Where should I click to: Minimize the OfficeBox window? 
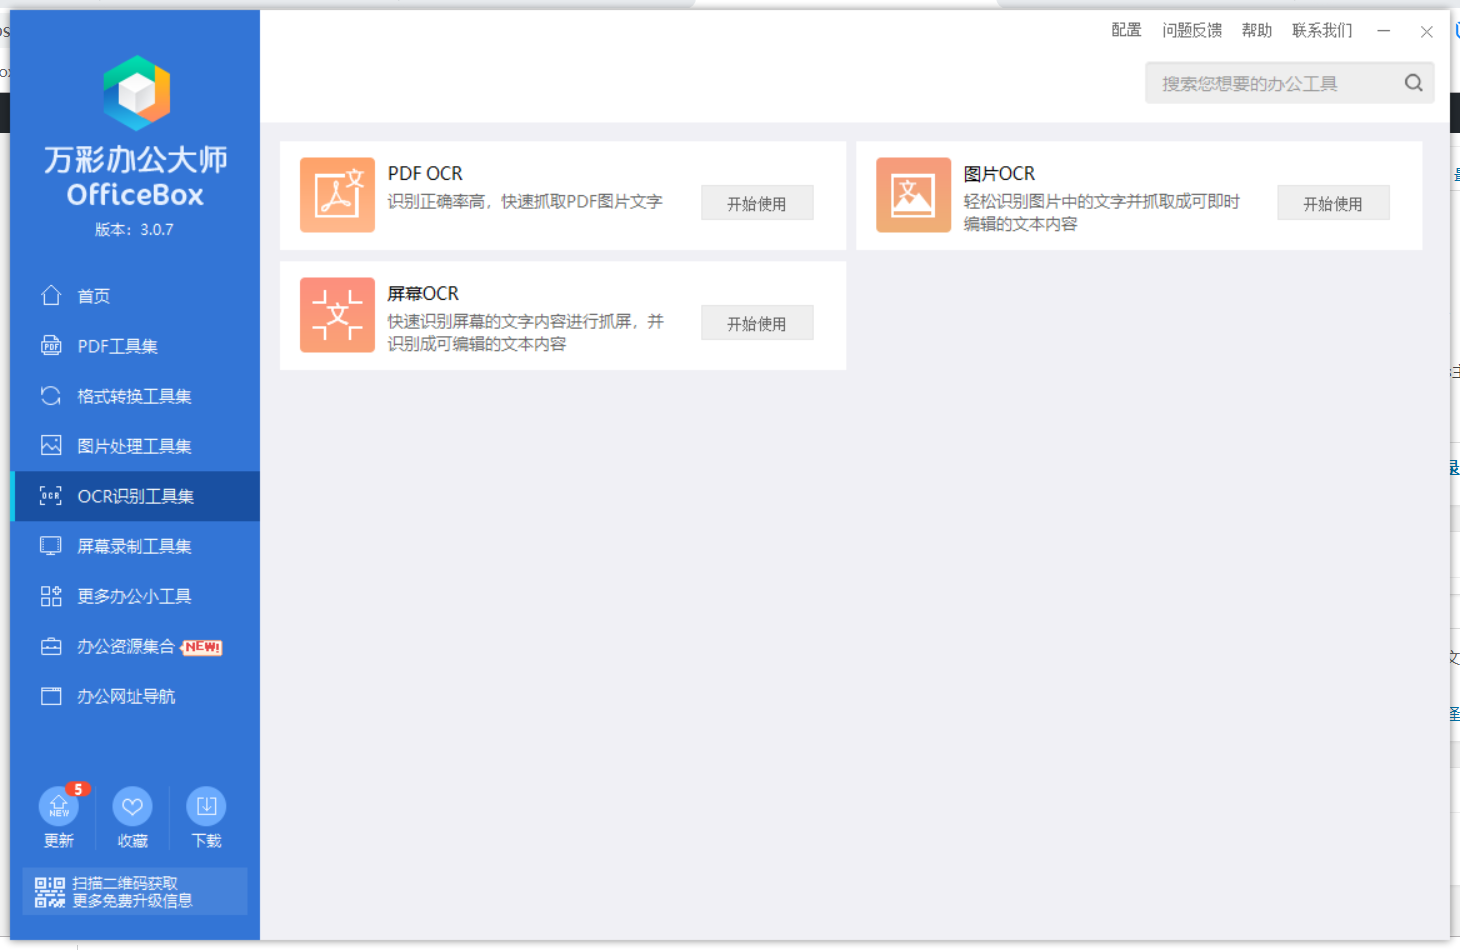tap(1384, 31)
